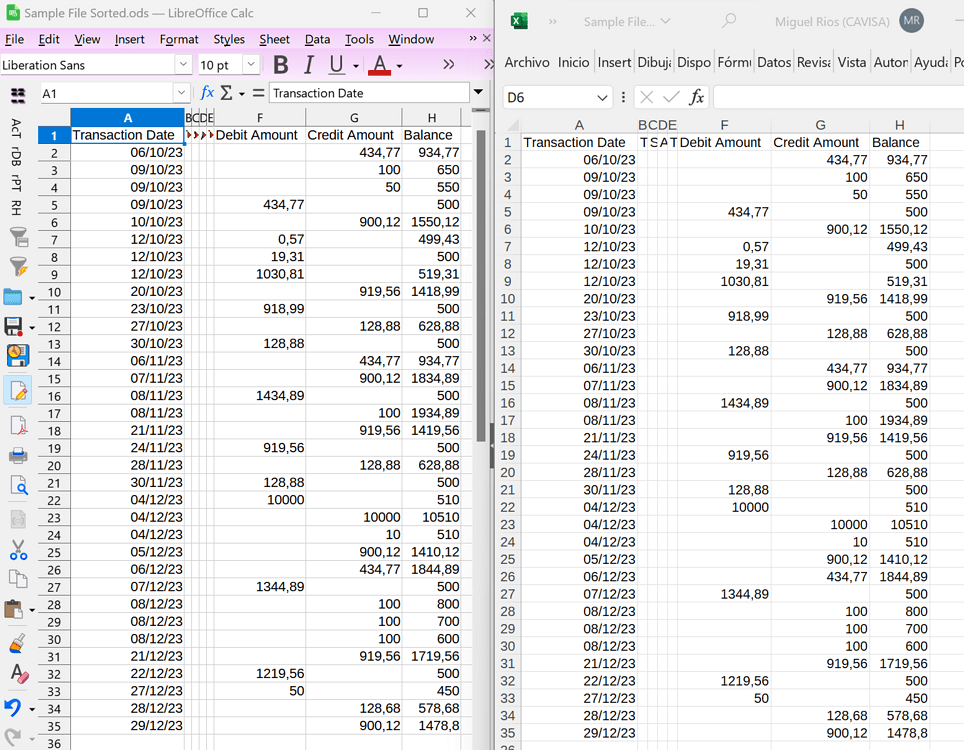The image size is (964, 750).
Task: Click the Save As icon in Calc
Action: click(x=18, y=357)
